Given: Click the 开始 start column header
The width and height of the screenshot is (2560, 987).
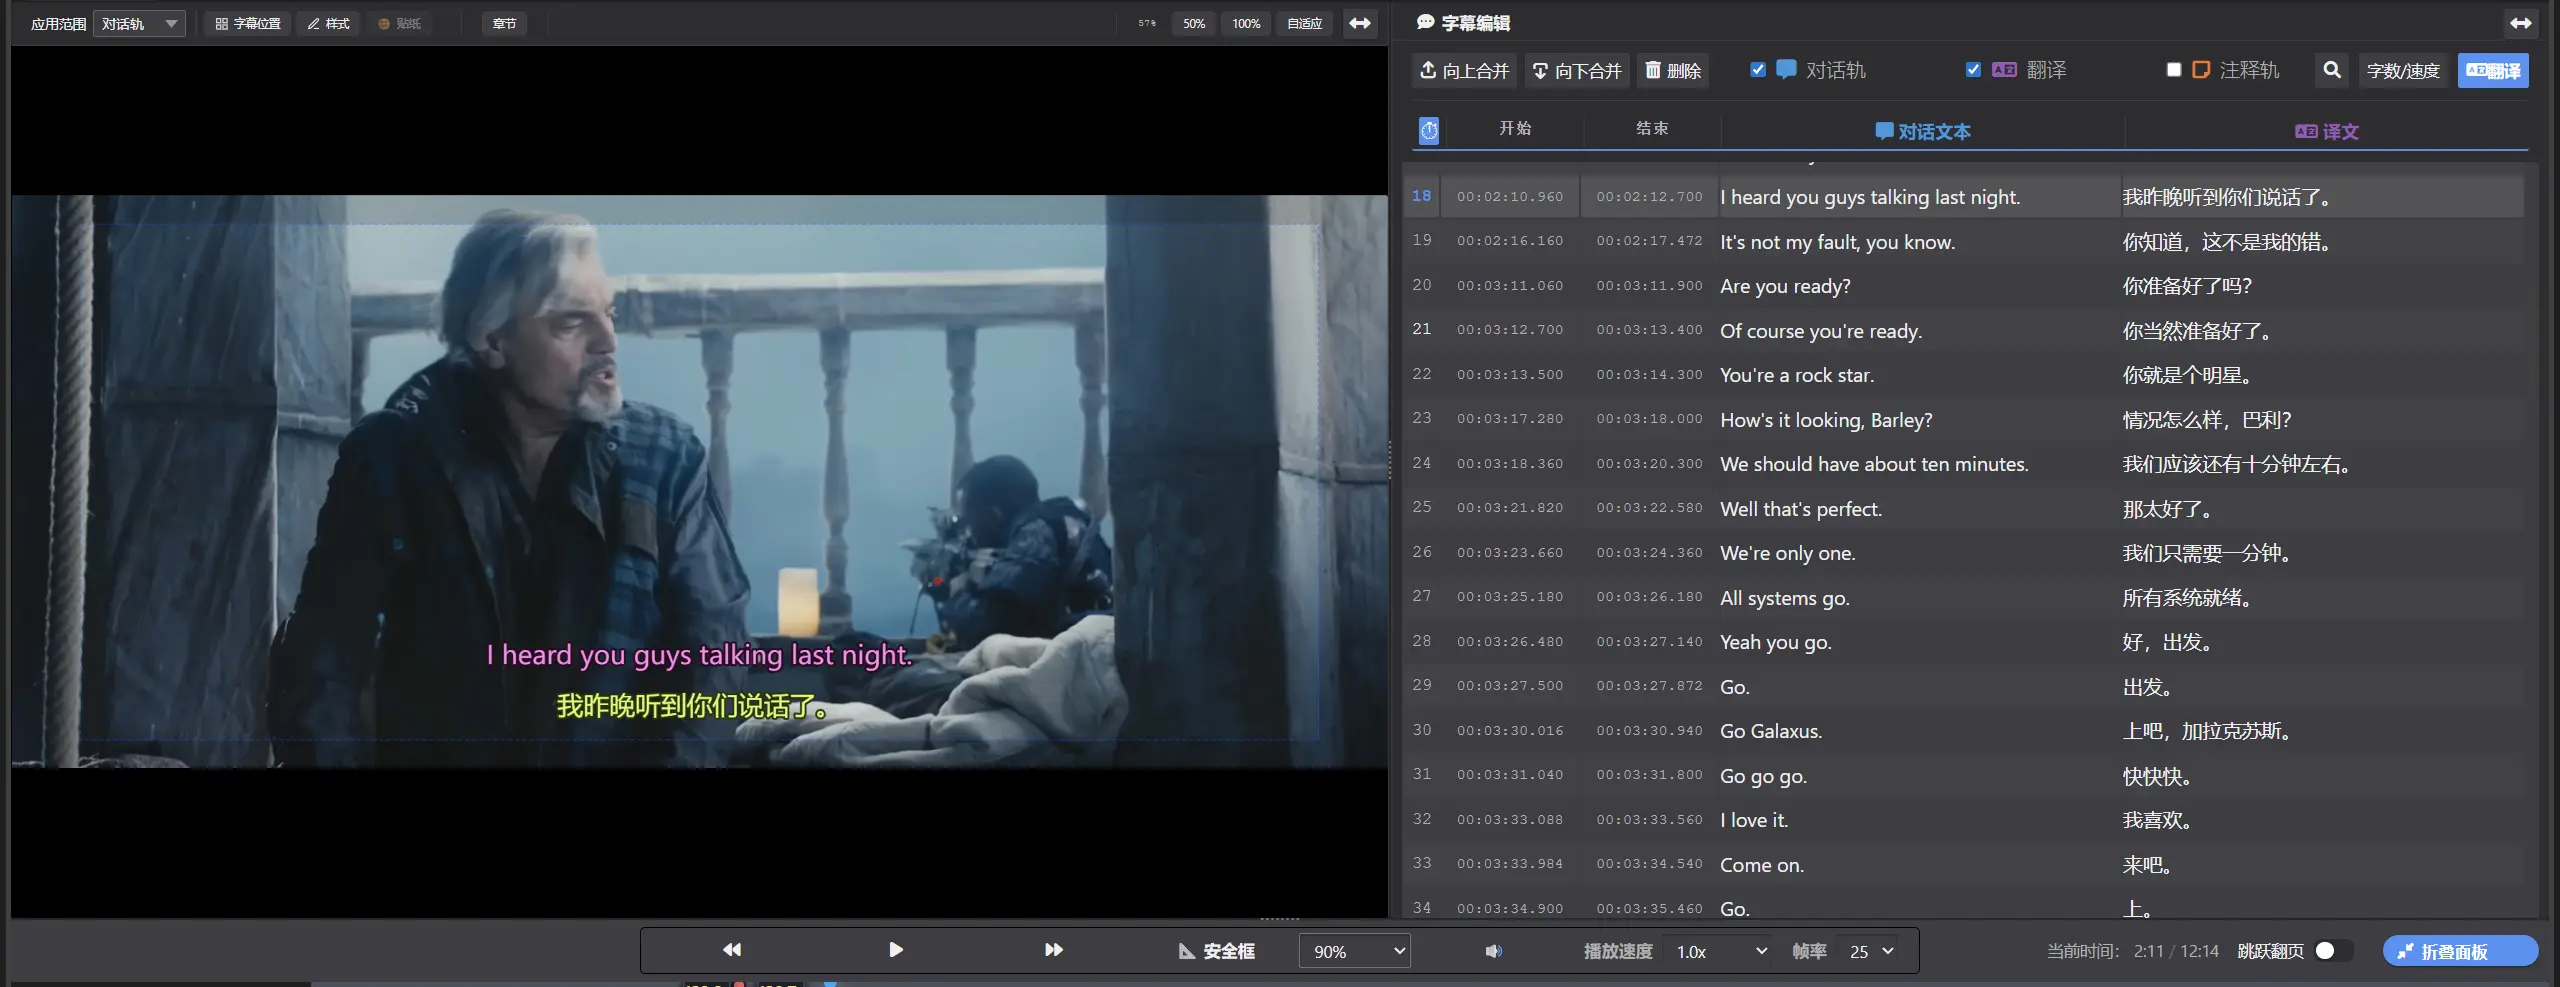Looking at the screenshot, I should tap(1515, 128).
